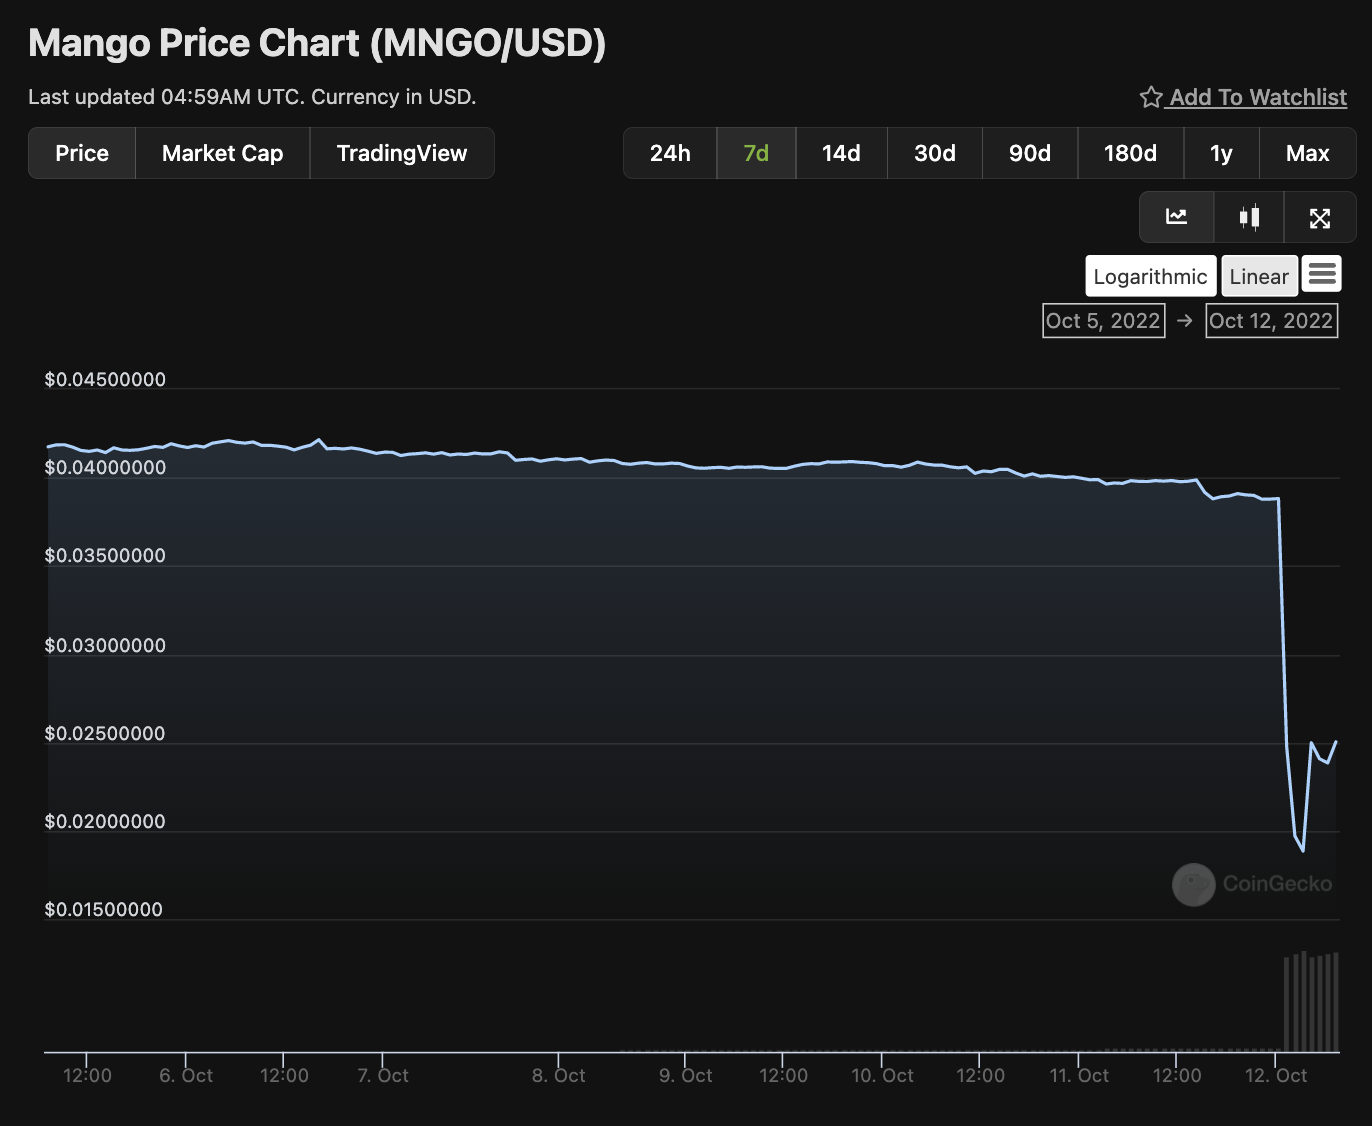
Task: Expand chart to fullscreen icon
Action: pos(1320,217)
